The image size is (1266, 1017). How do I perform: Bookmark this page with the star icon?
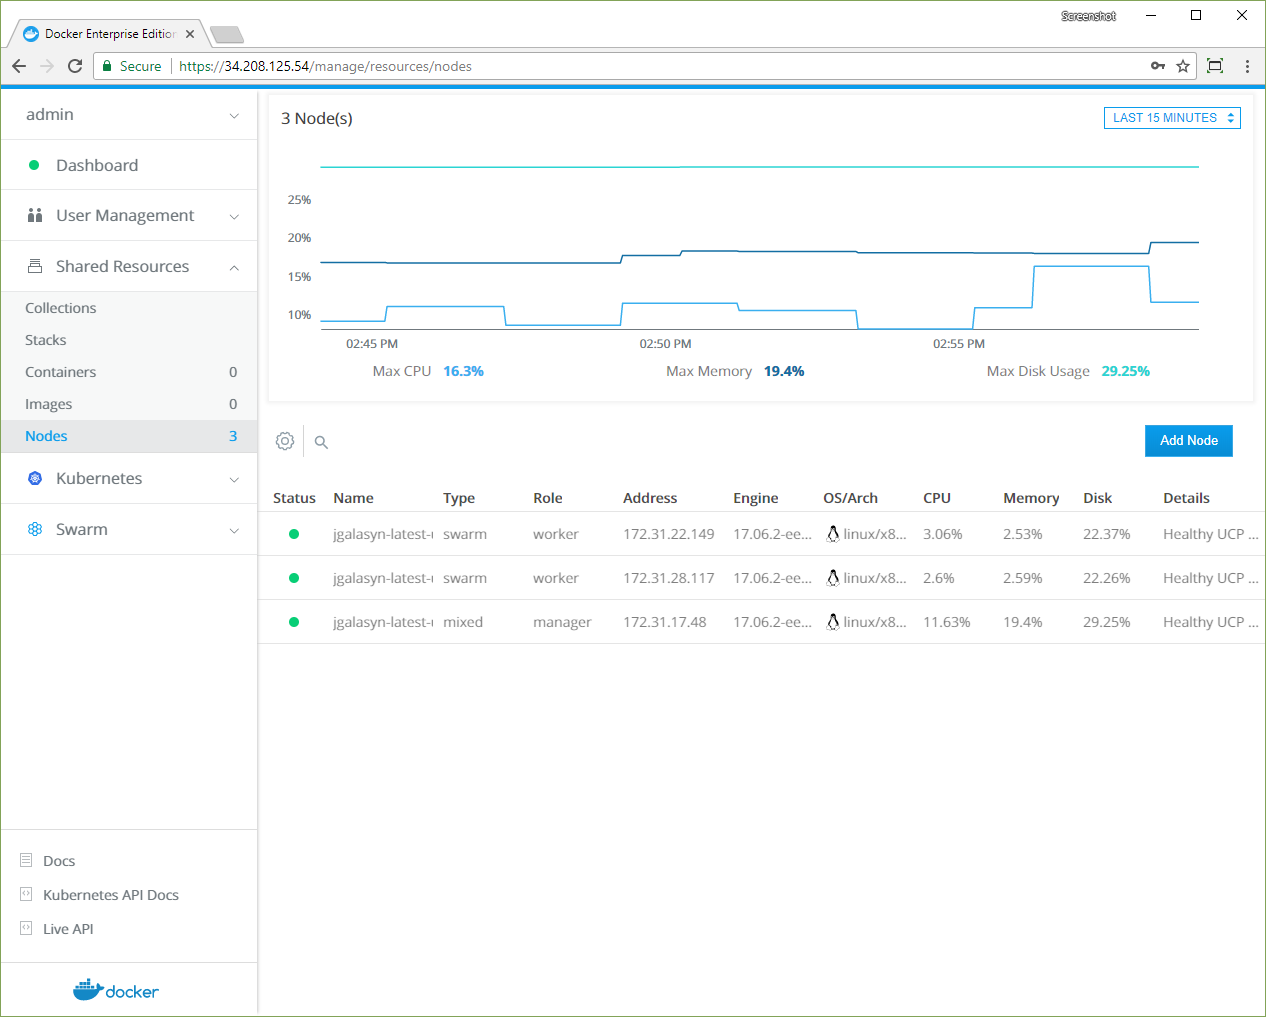click(1183, 66)
